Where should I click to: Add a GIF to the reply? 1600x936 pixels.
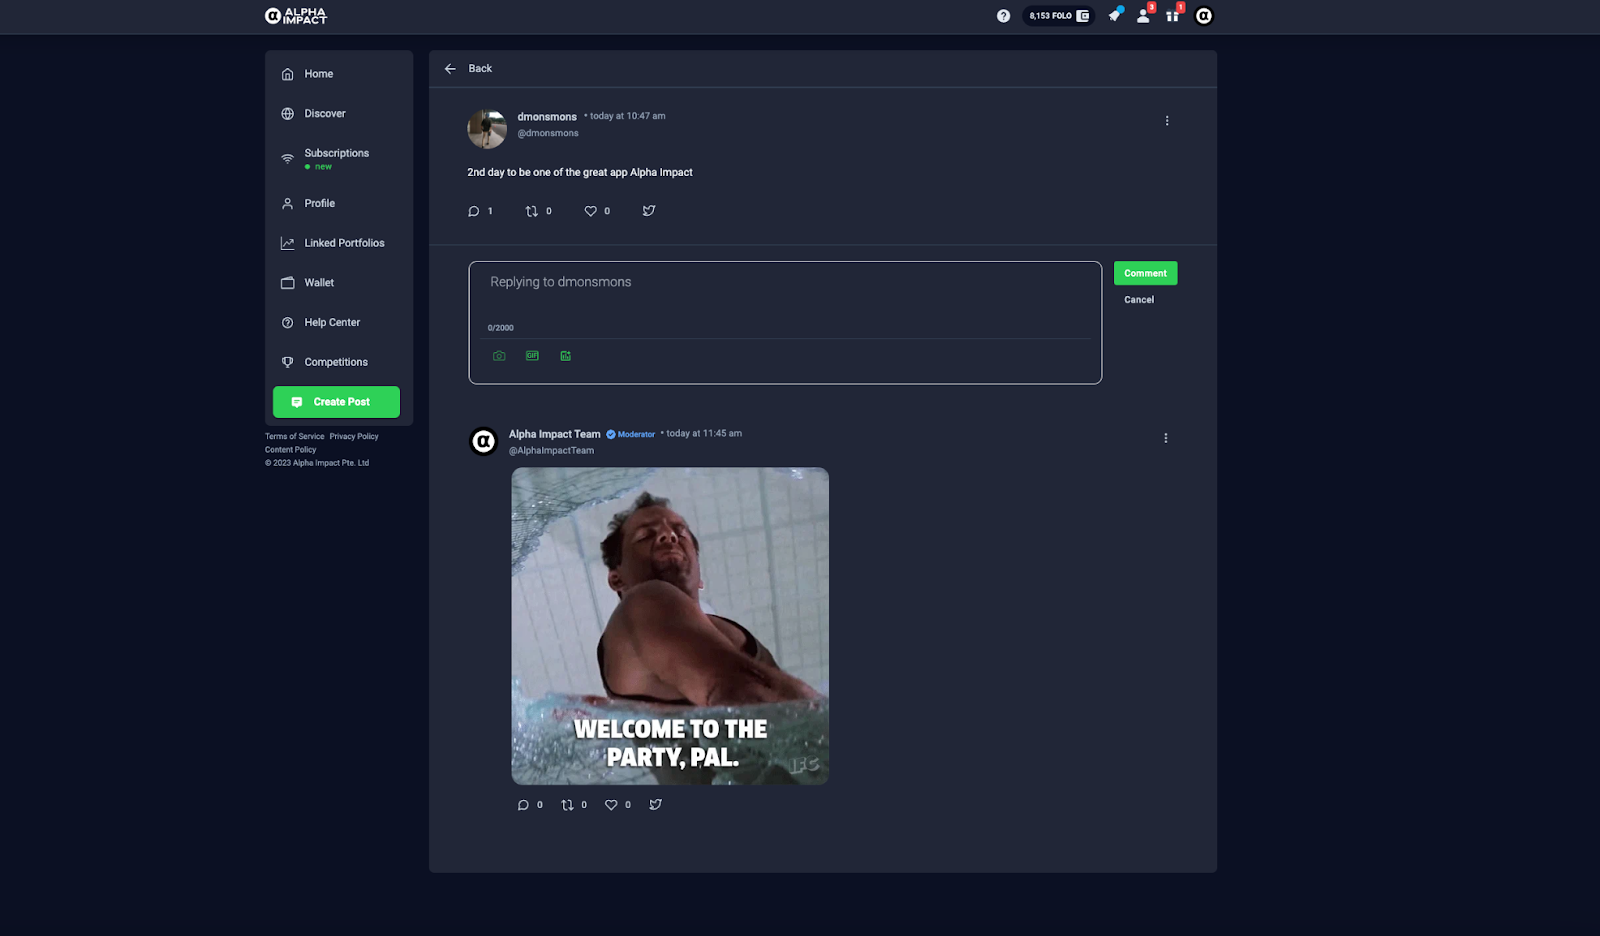532,356
